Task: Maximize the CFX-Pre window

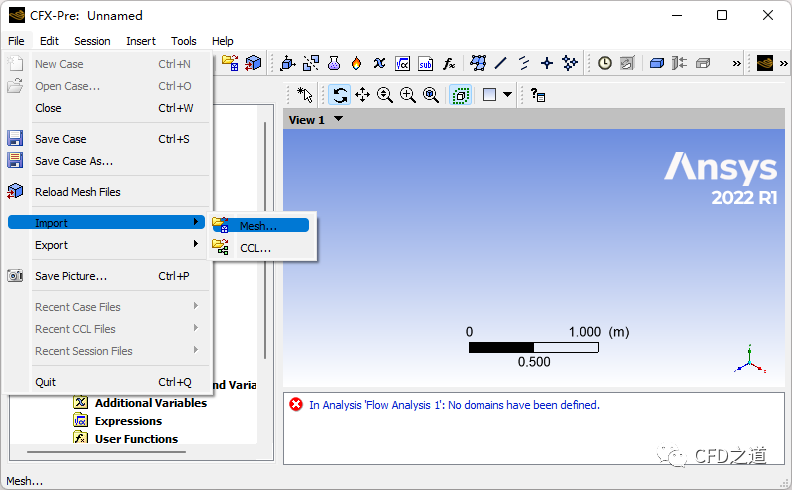Action: (x=722, y=15)
